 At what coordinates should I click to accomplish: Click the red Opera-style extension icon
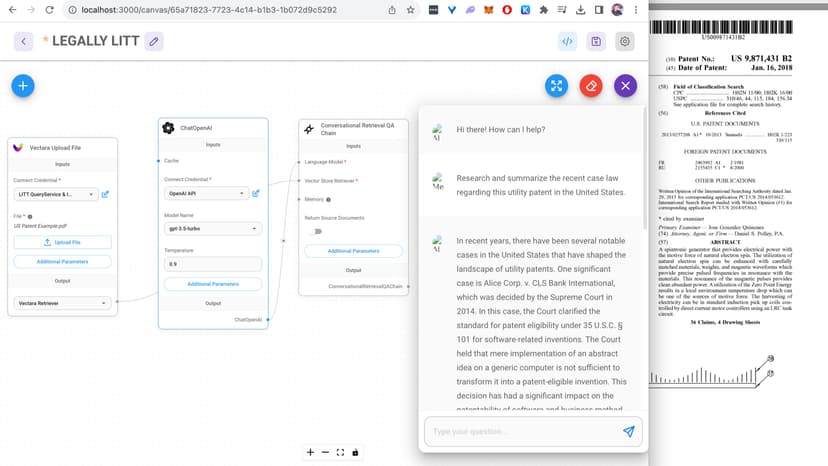coord(507,10)
